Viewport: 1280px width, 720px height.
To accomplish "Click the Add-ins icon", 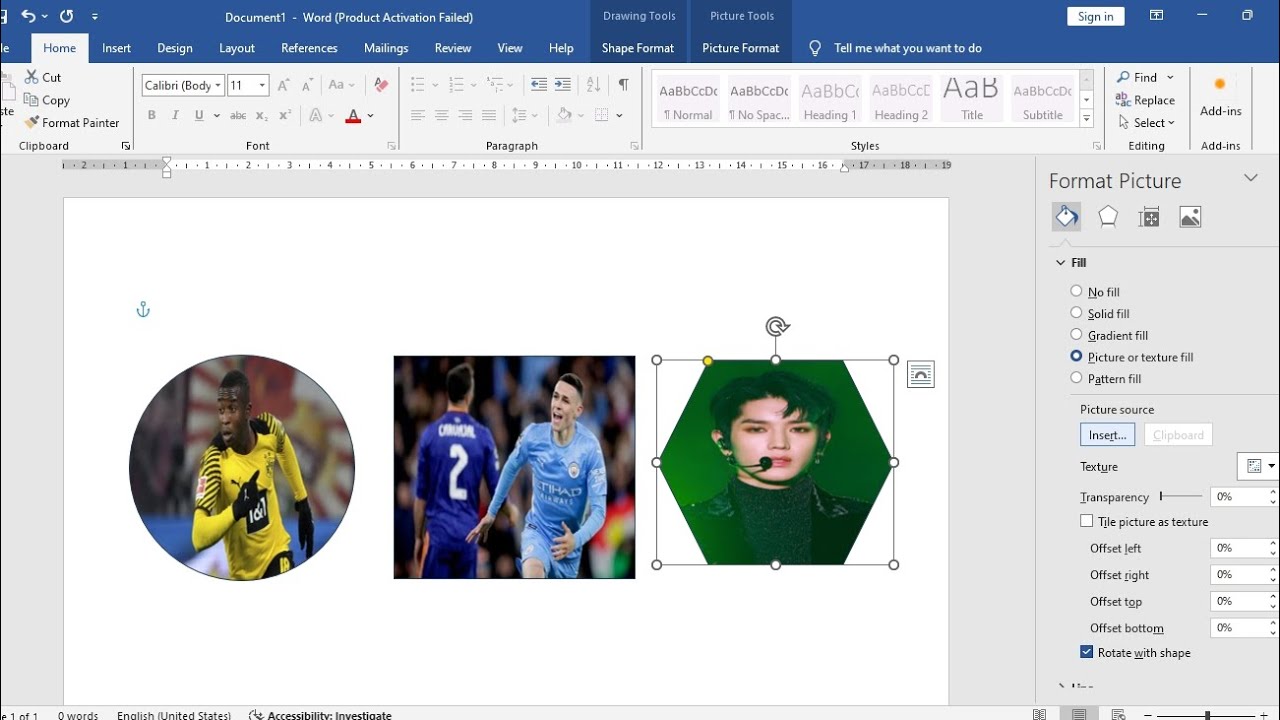I will (1220, 95).
